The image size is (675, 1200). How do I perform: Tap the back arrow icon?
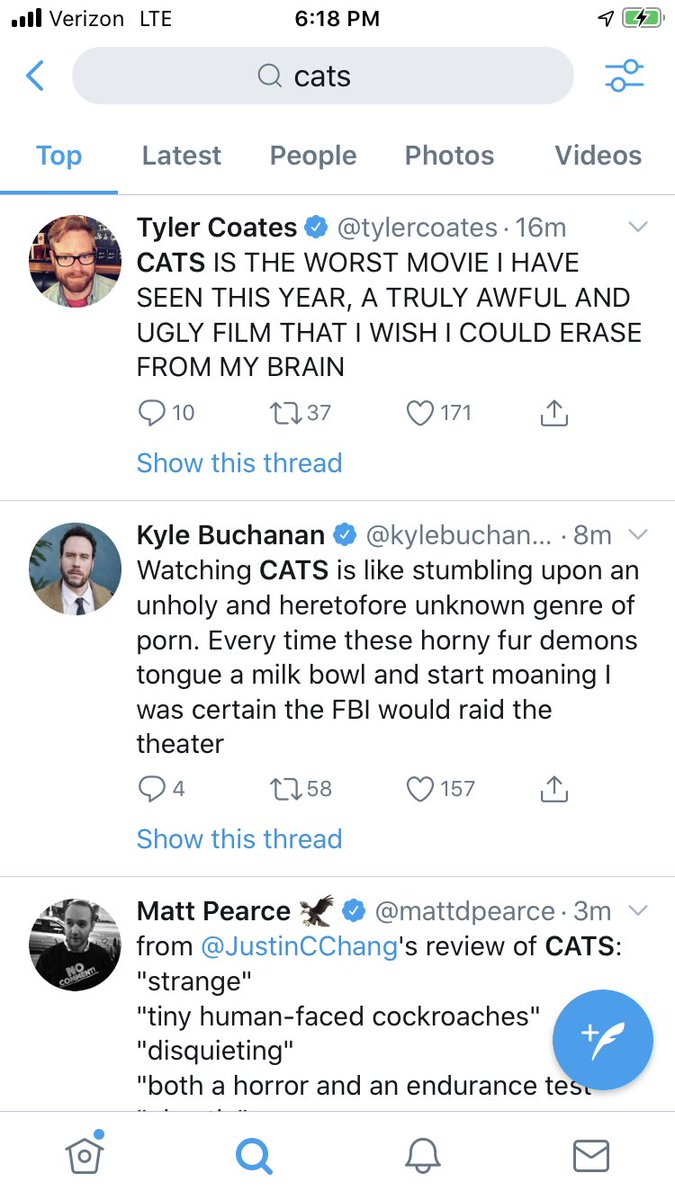pos(36,76)
